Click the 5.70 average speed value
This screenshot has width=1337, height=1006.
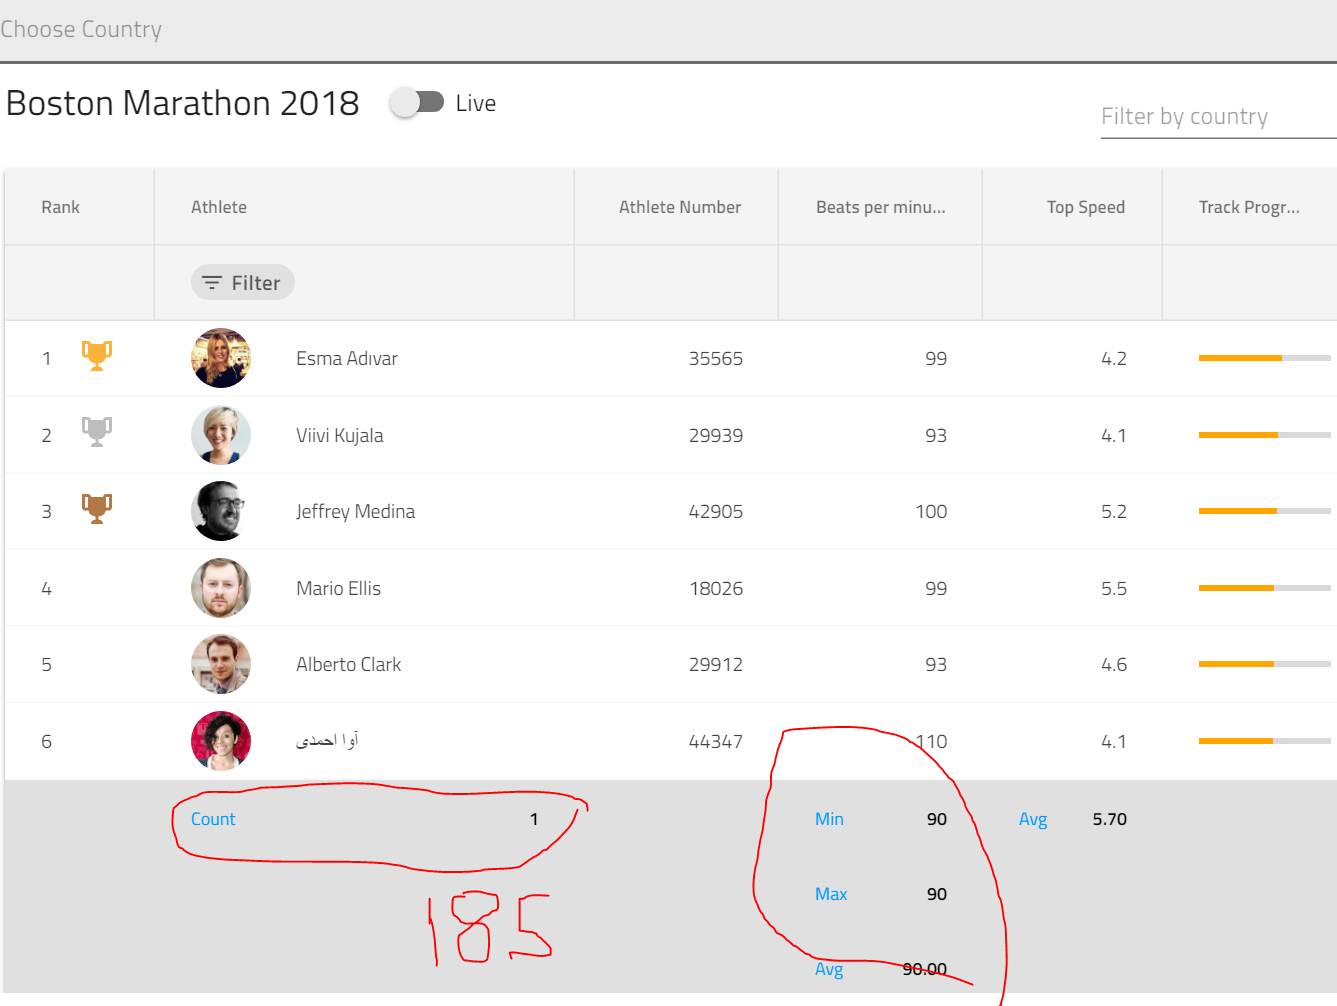(x=1110, y=819)
